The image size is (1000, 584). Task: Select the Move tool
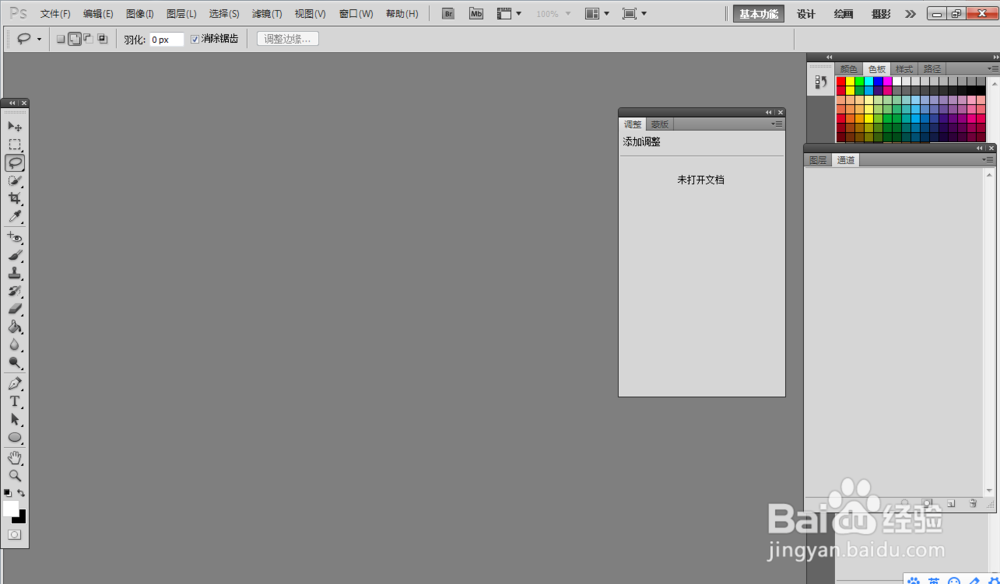[15, 126]
